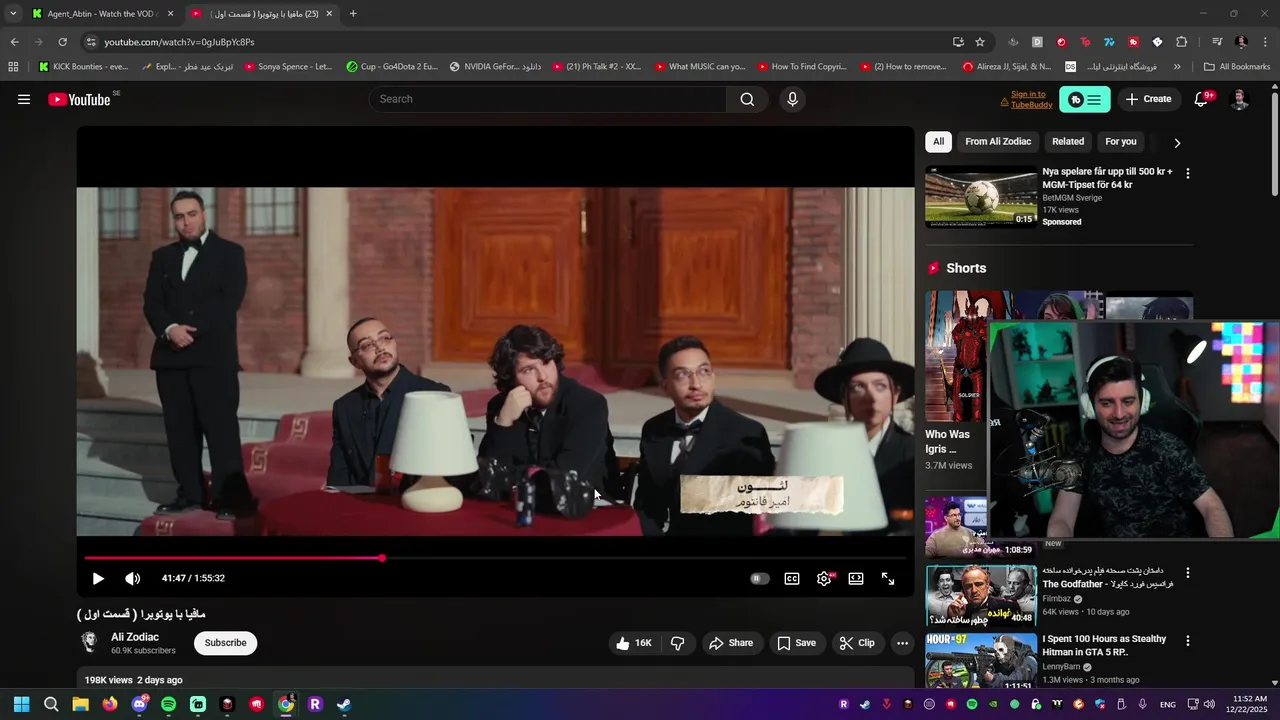Click the Ali Zodiac channel avatar

coord(90,643)
